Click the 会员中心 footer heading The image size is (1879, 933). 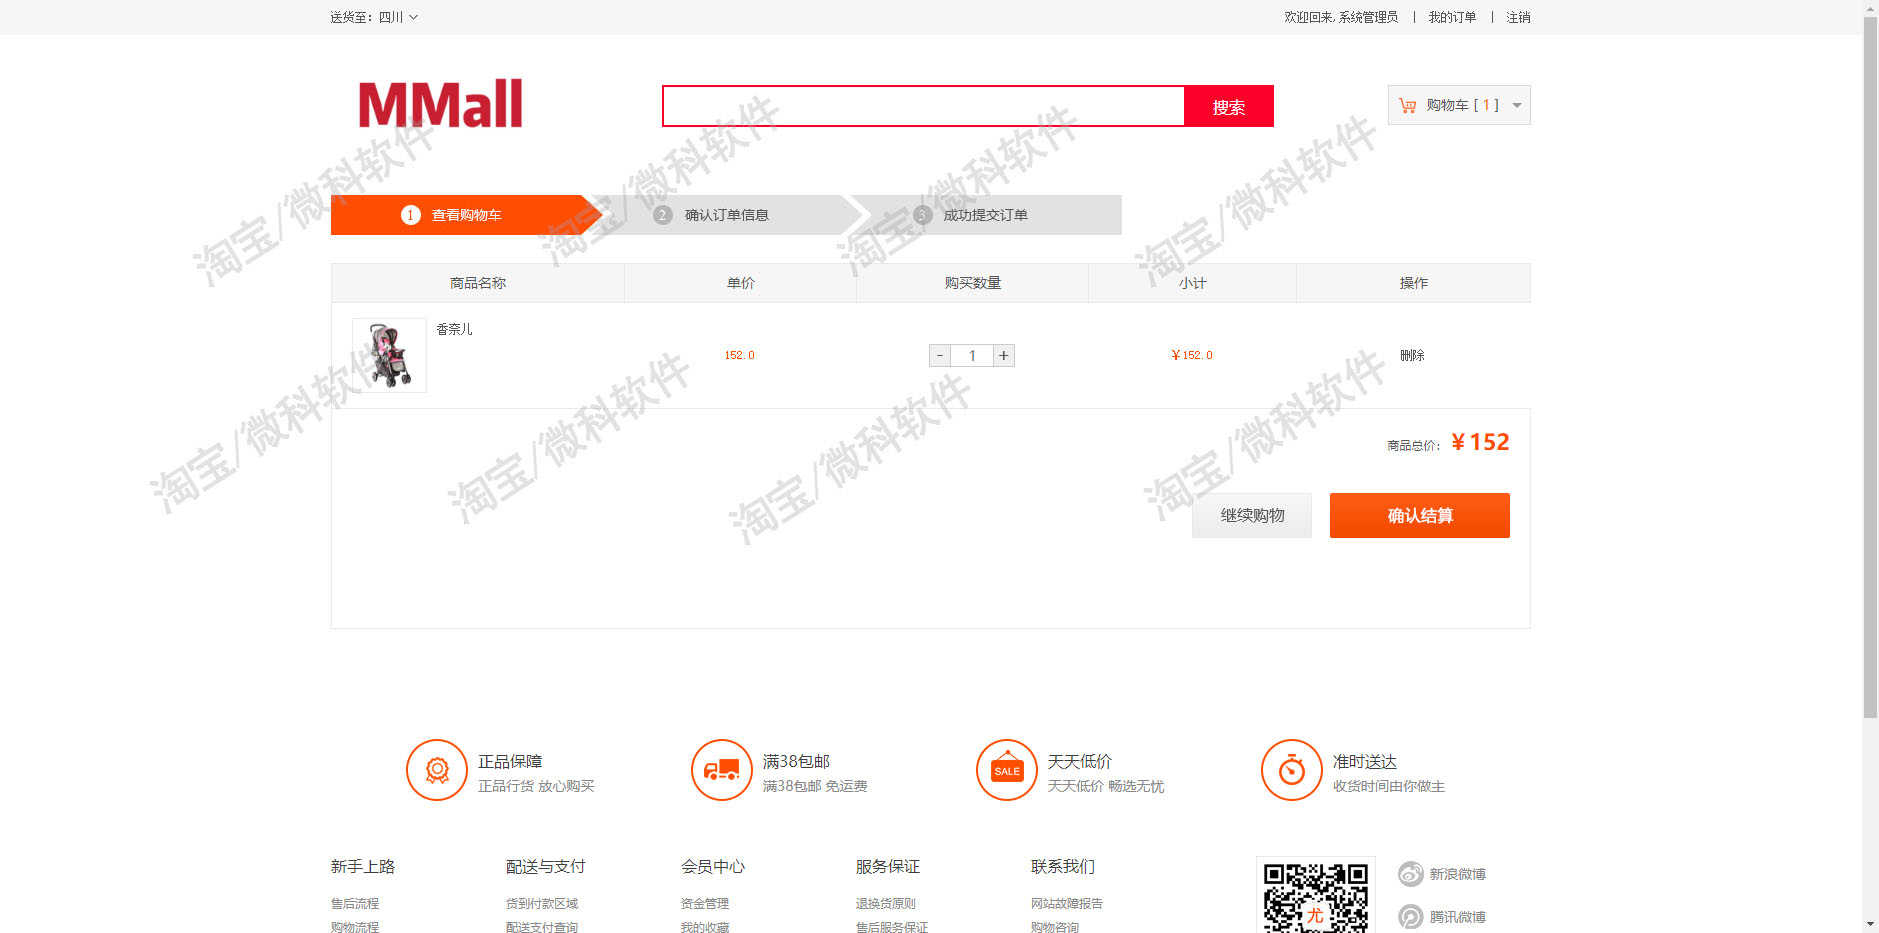713,866
